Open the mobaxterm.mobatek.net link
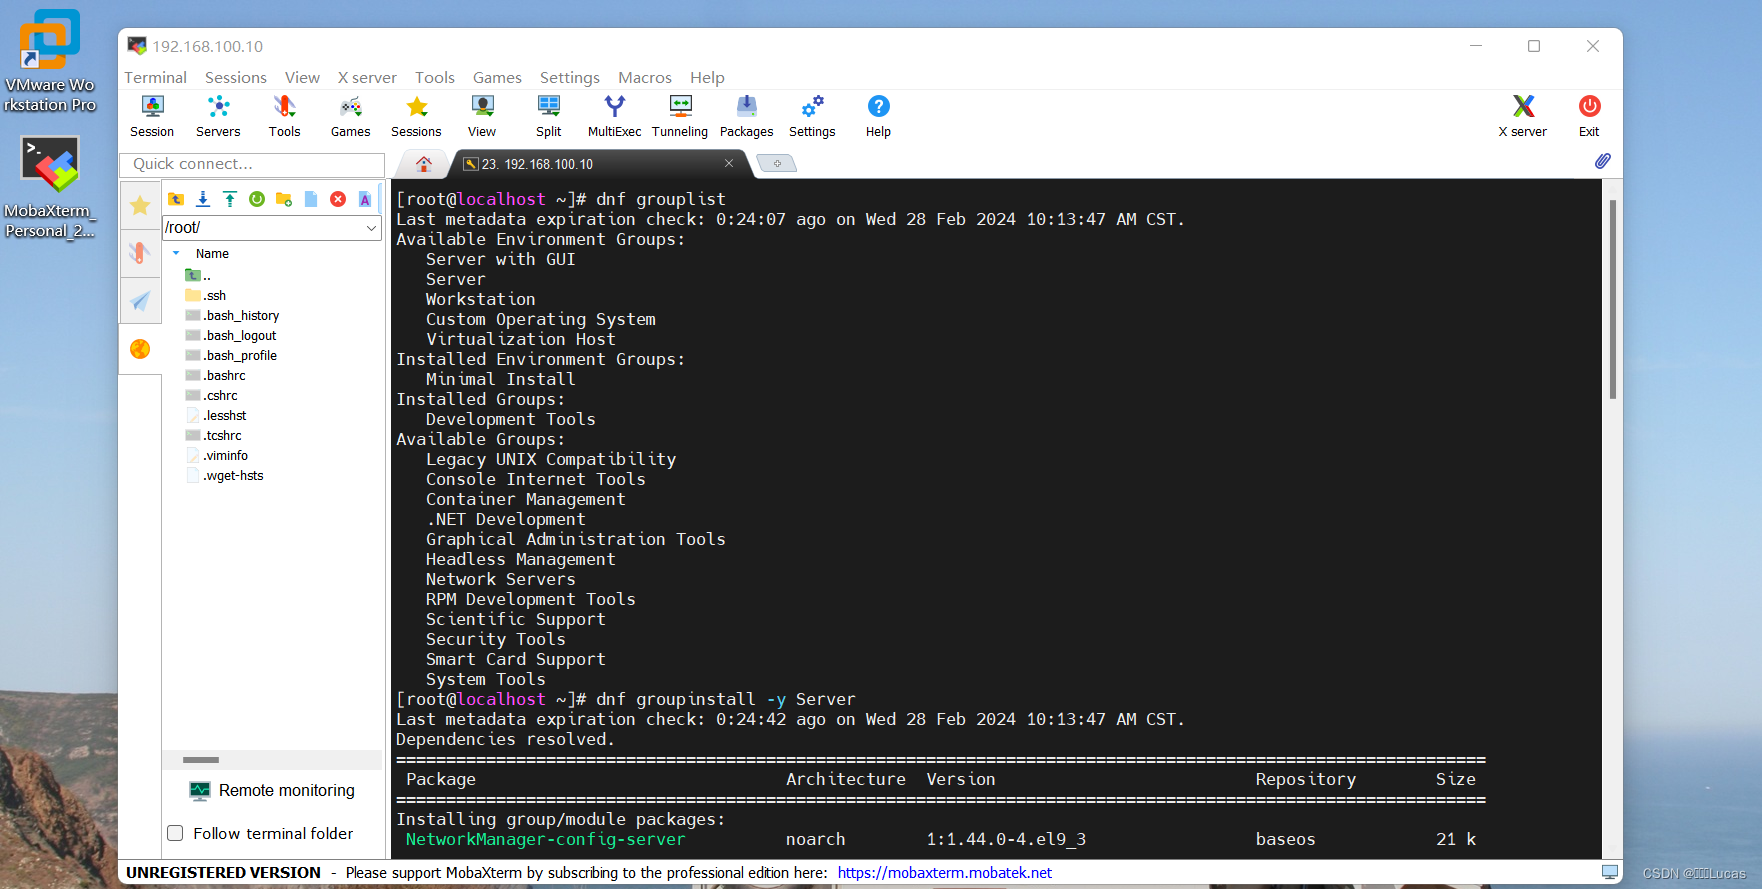The height and width of the screenshot is (889, 1762). (944, 873)
